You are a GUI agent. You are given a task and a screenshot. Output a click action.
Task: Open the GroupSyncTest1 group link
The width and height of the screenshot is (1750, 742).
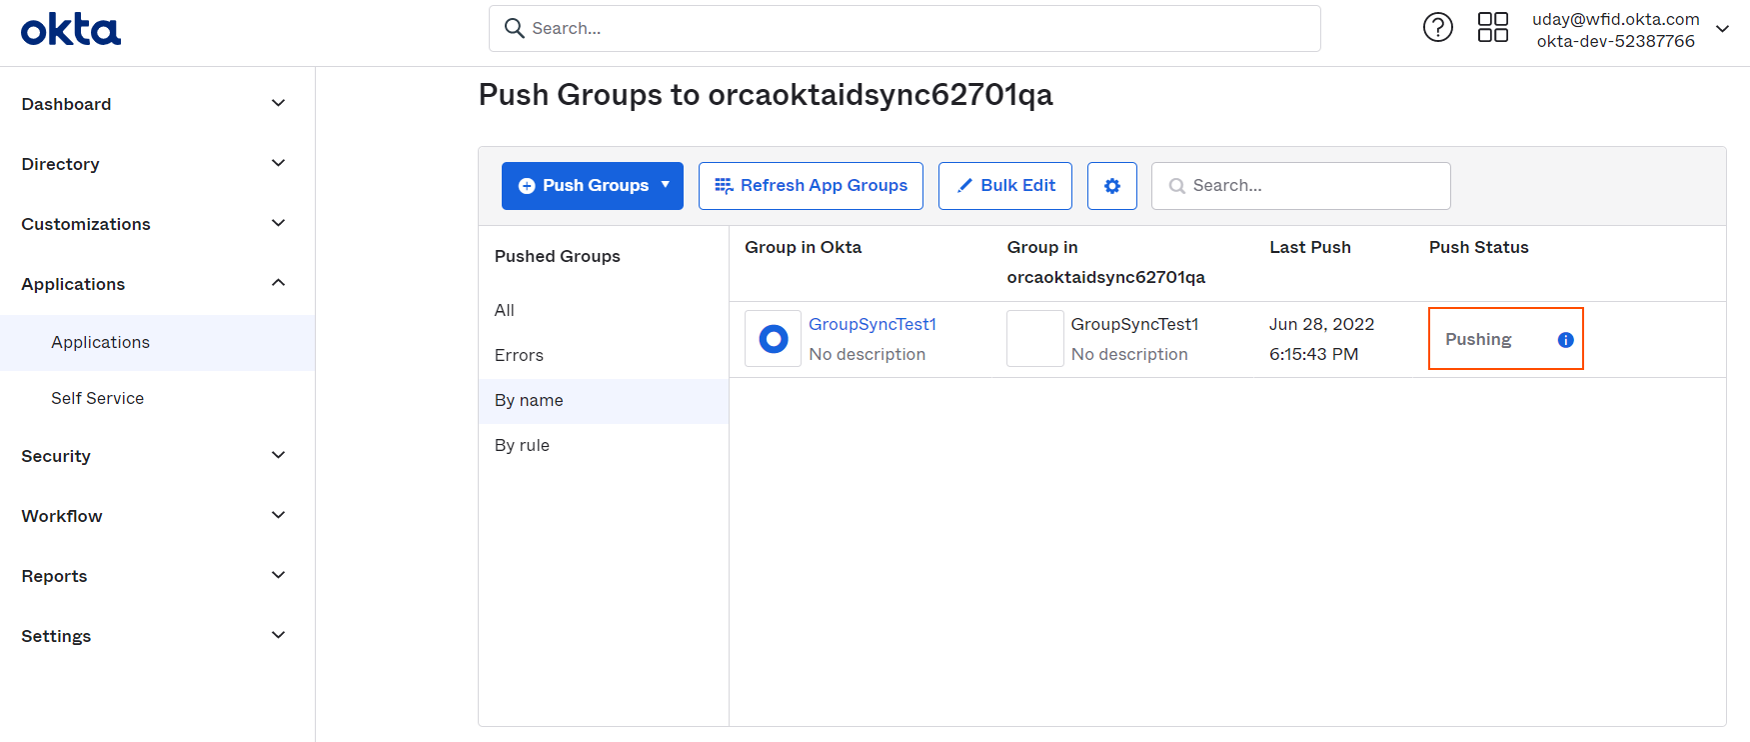point(872,324)
